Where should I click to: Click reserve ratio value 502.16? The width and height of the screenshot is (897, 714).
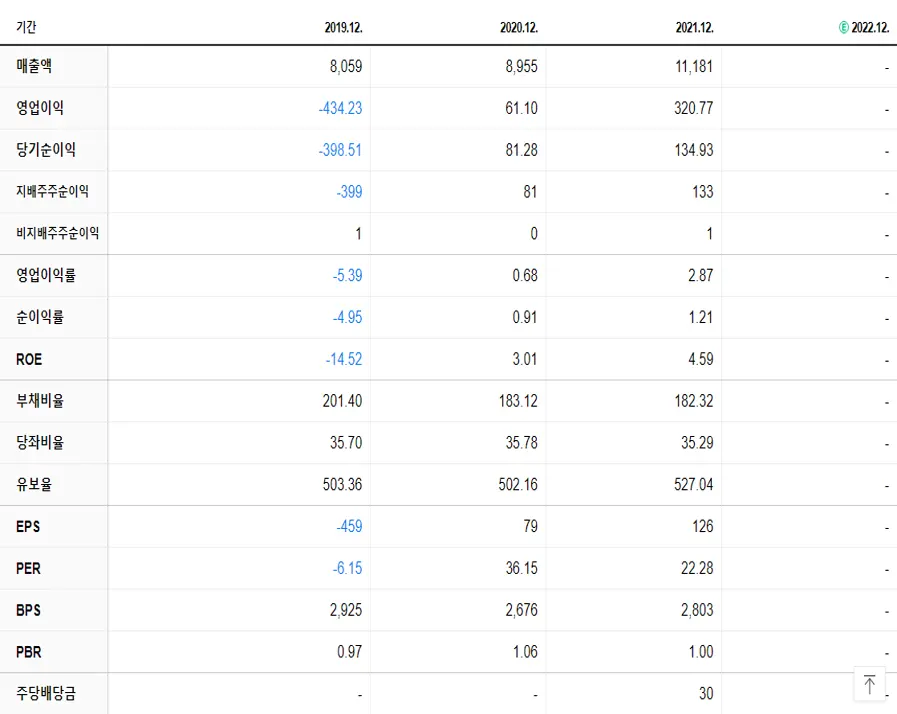pyautogui.click(x=518, y=485)
